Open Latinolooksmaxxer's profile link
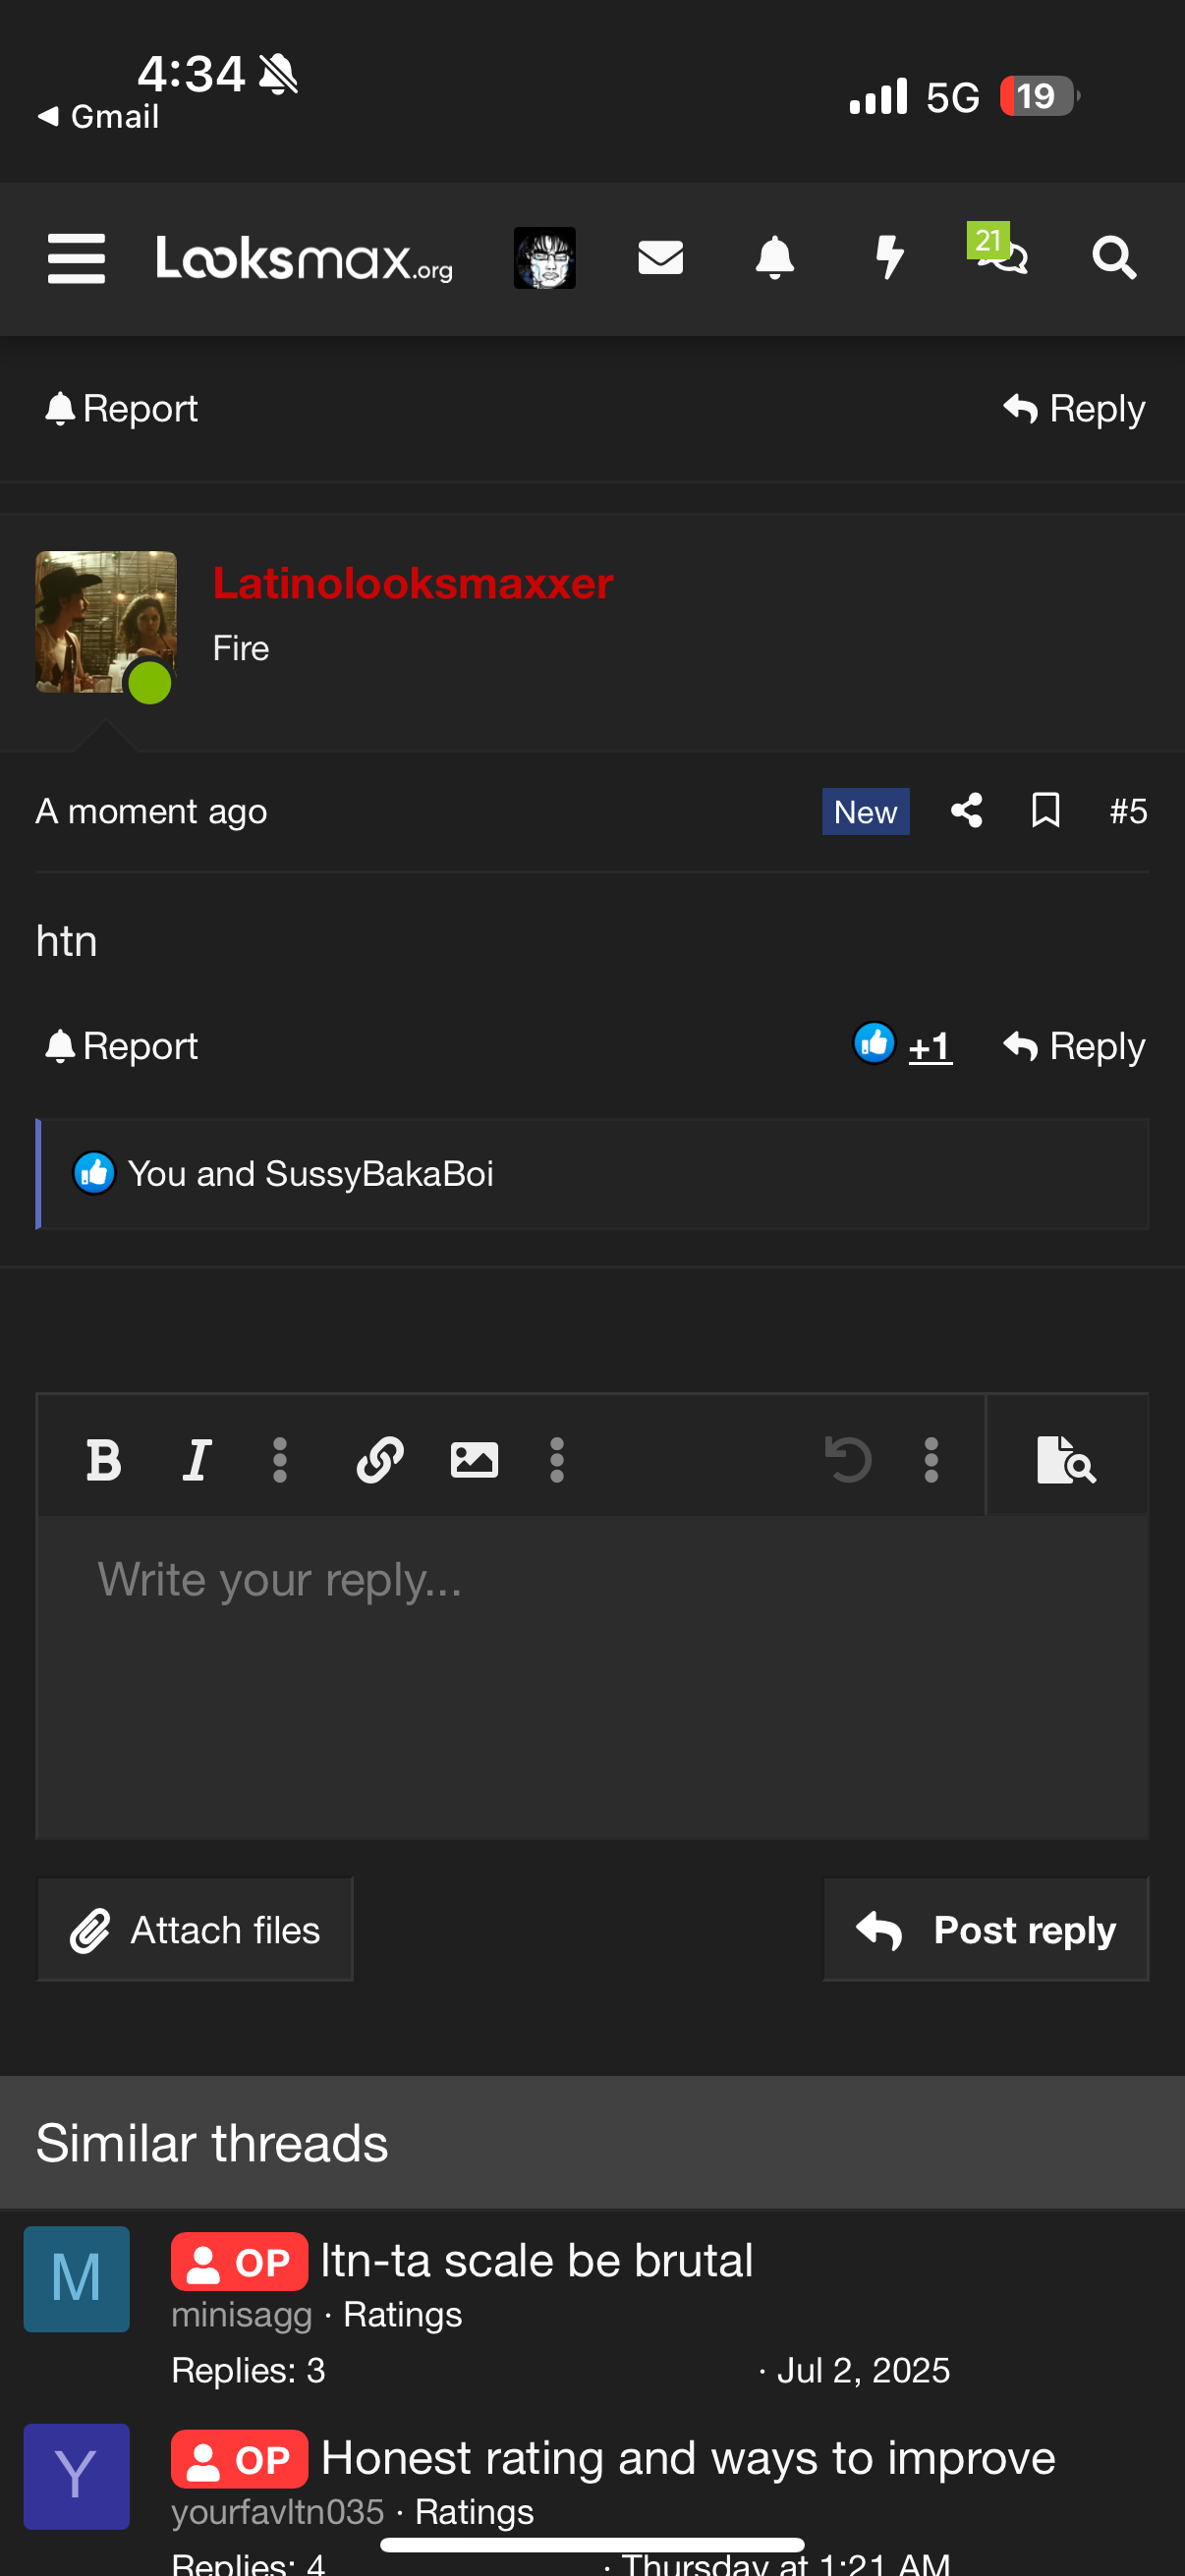The width and height of the screenshot is (1185, 2576). [413, 583]
